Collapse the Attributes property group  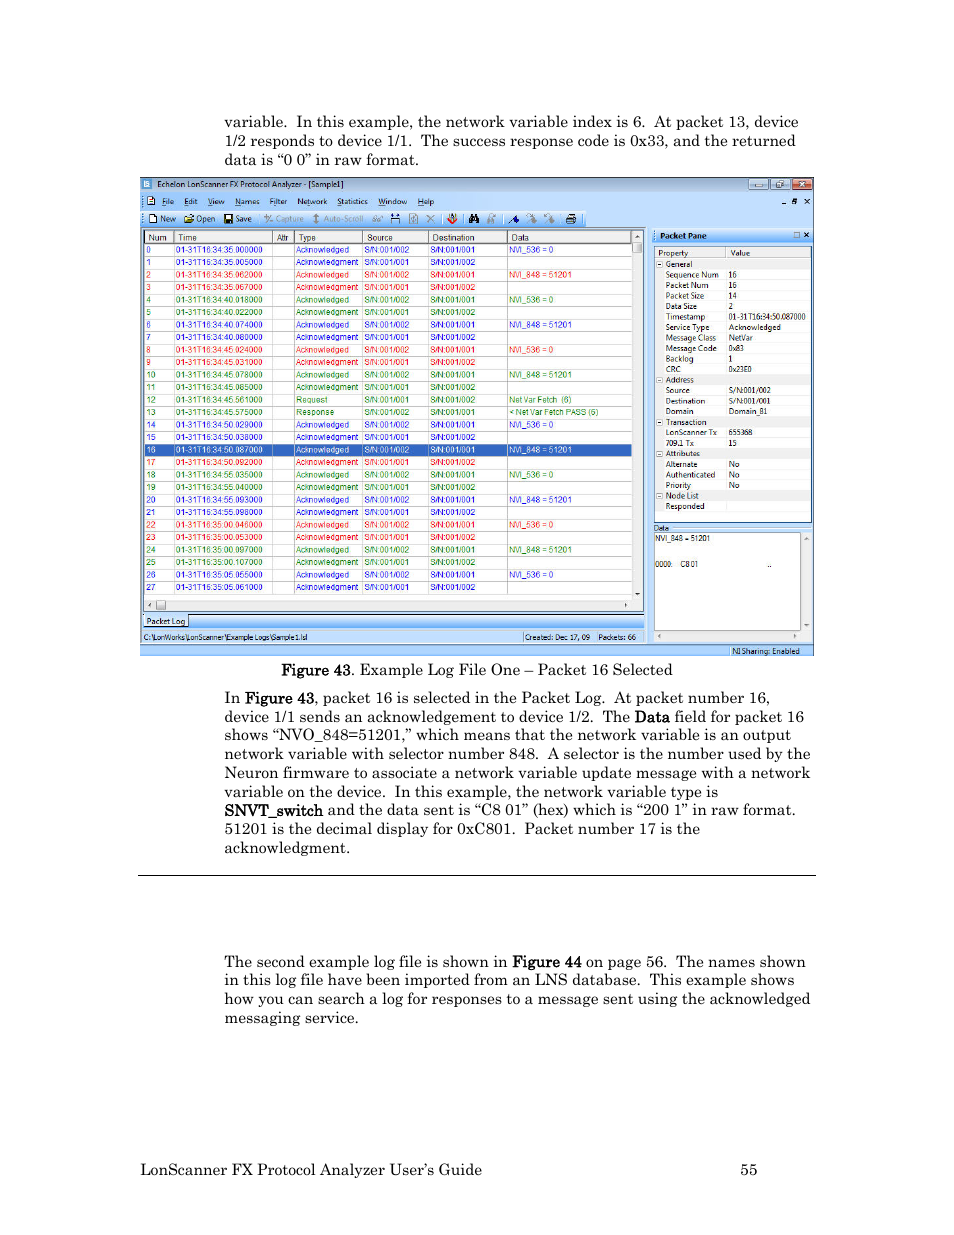[x=659, y=453]
